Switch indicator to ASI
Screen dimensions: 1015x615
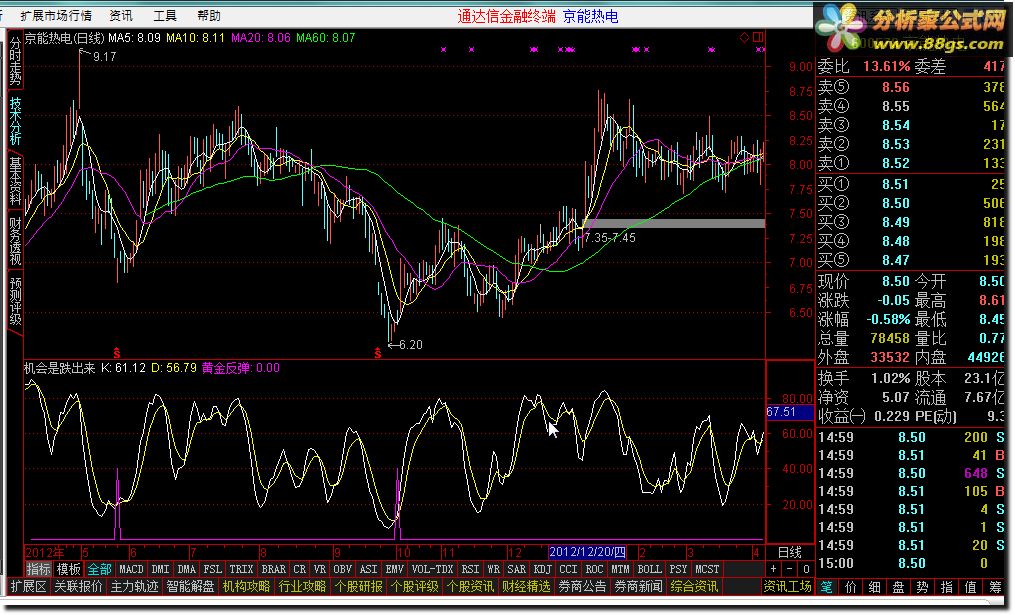[368, 569]
